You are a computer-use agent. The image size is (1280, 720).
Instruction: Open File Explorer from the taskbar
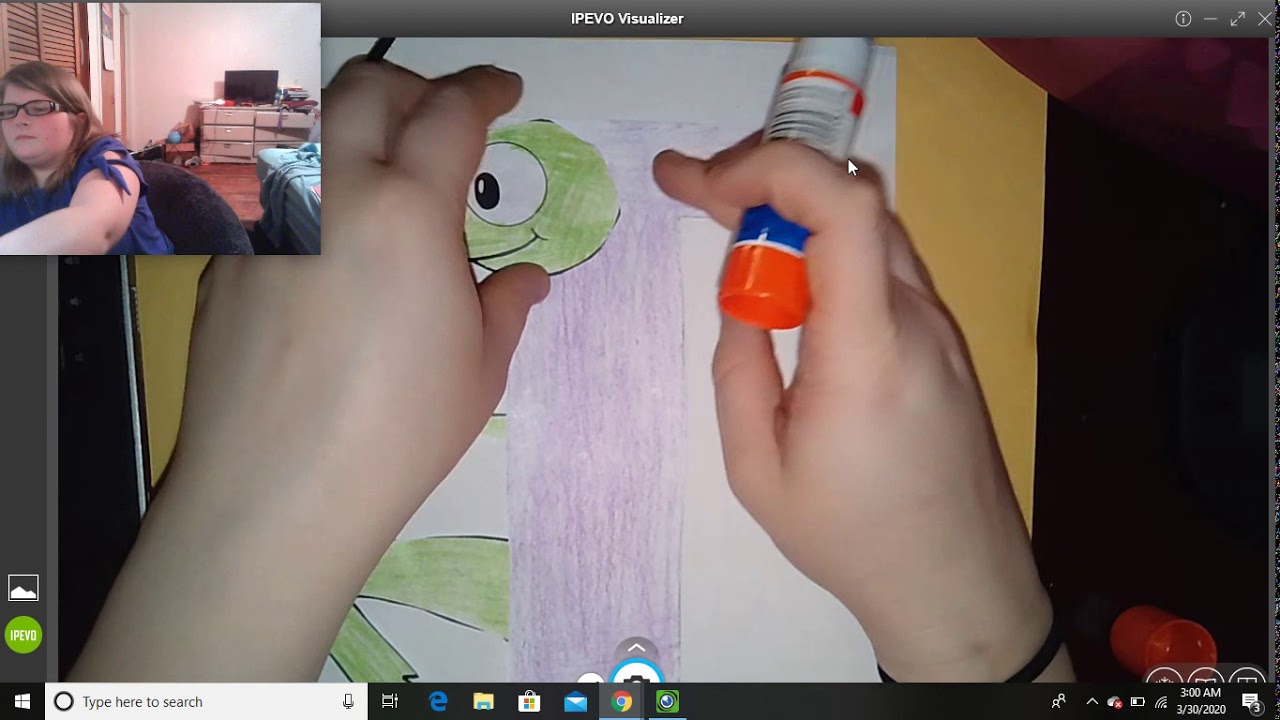point(484,702)
